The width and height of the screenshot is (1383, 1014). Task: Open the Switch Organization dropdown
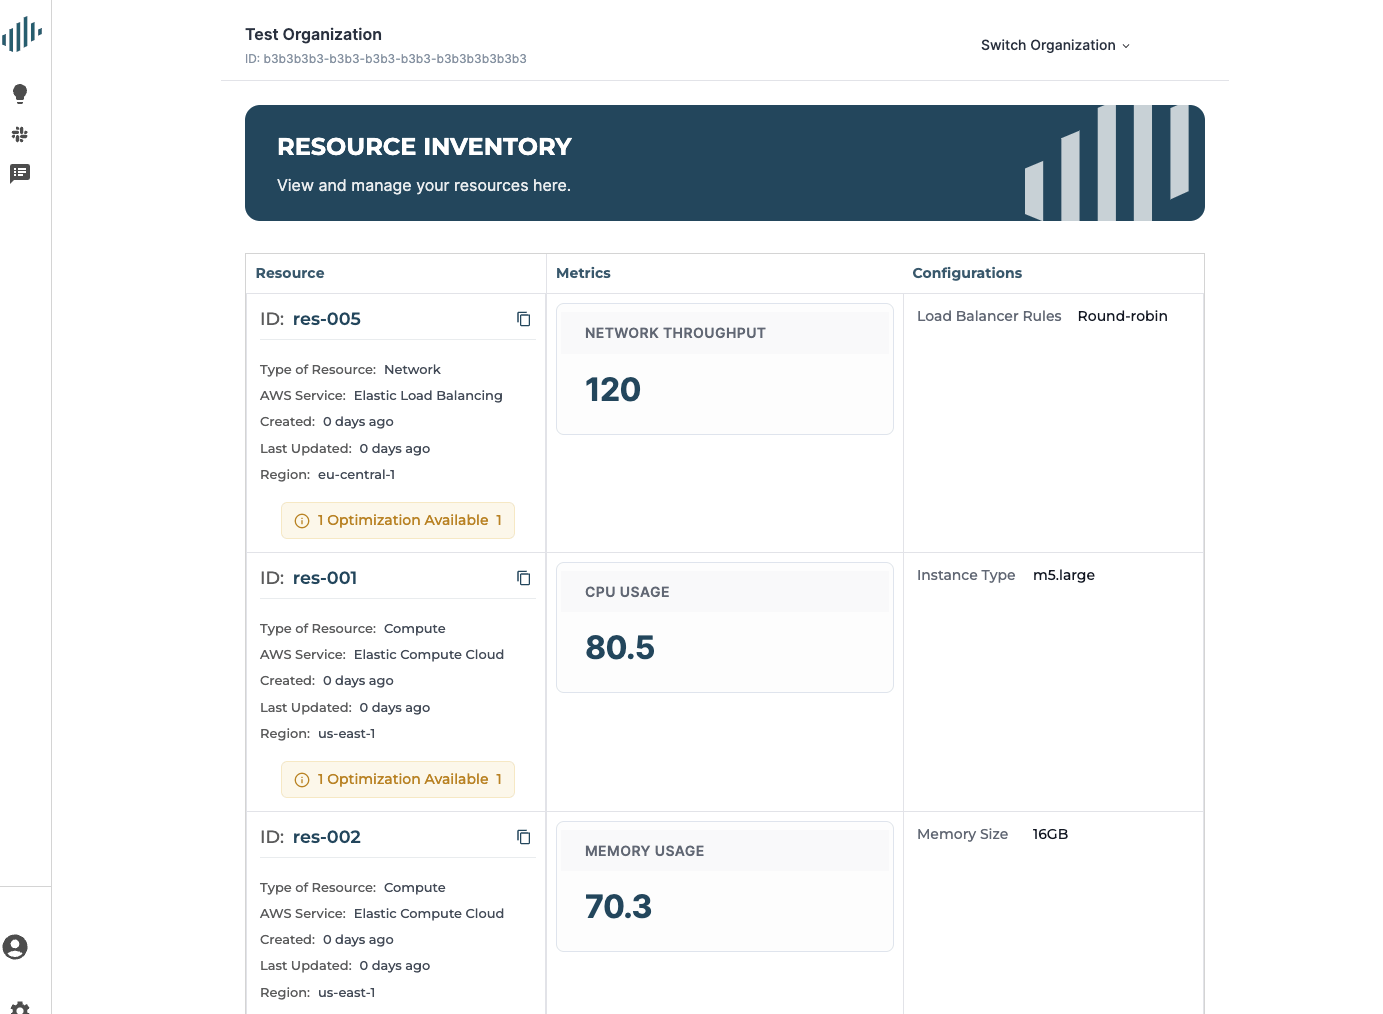tap(1055, 45)
